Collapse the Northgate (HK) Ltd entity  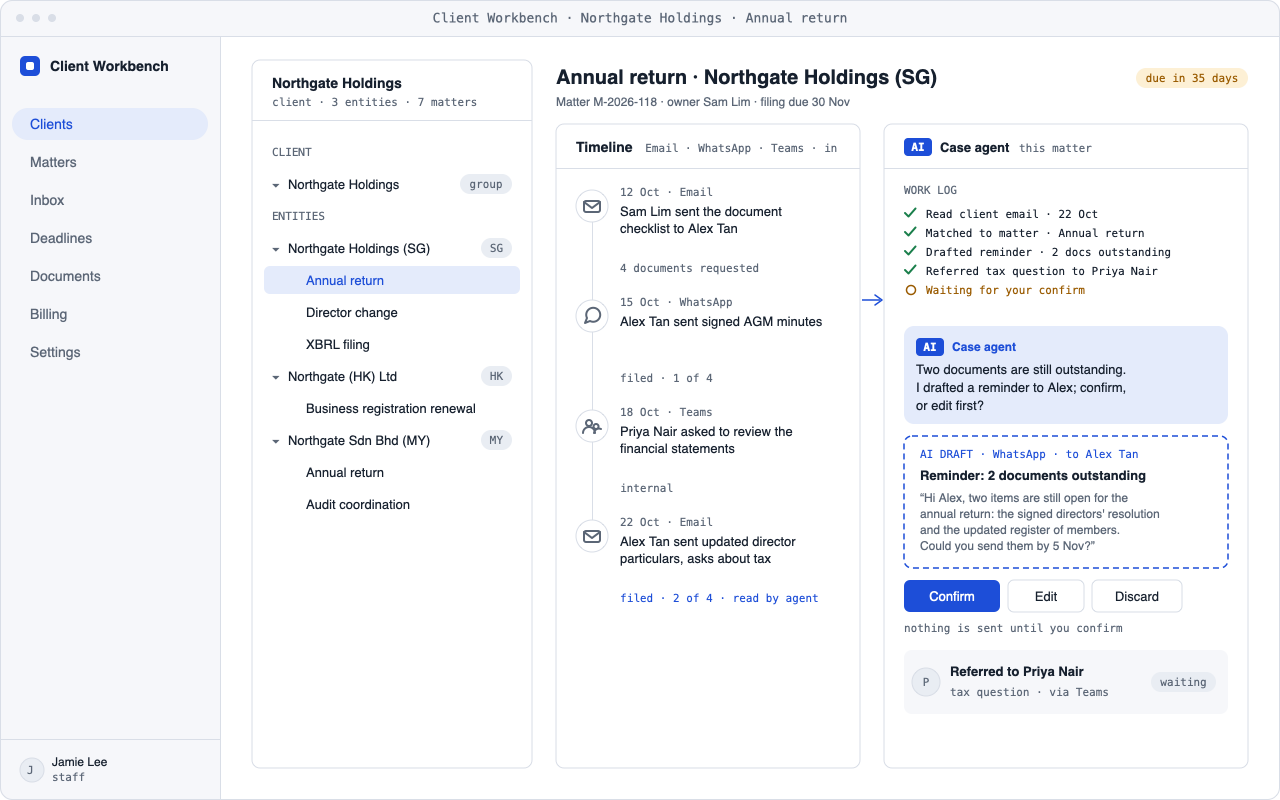276,377
